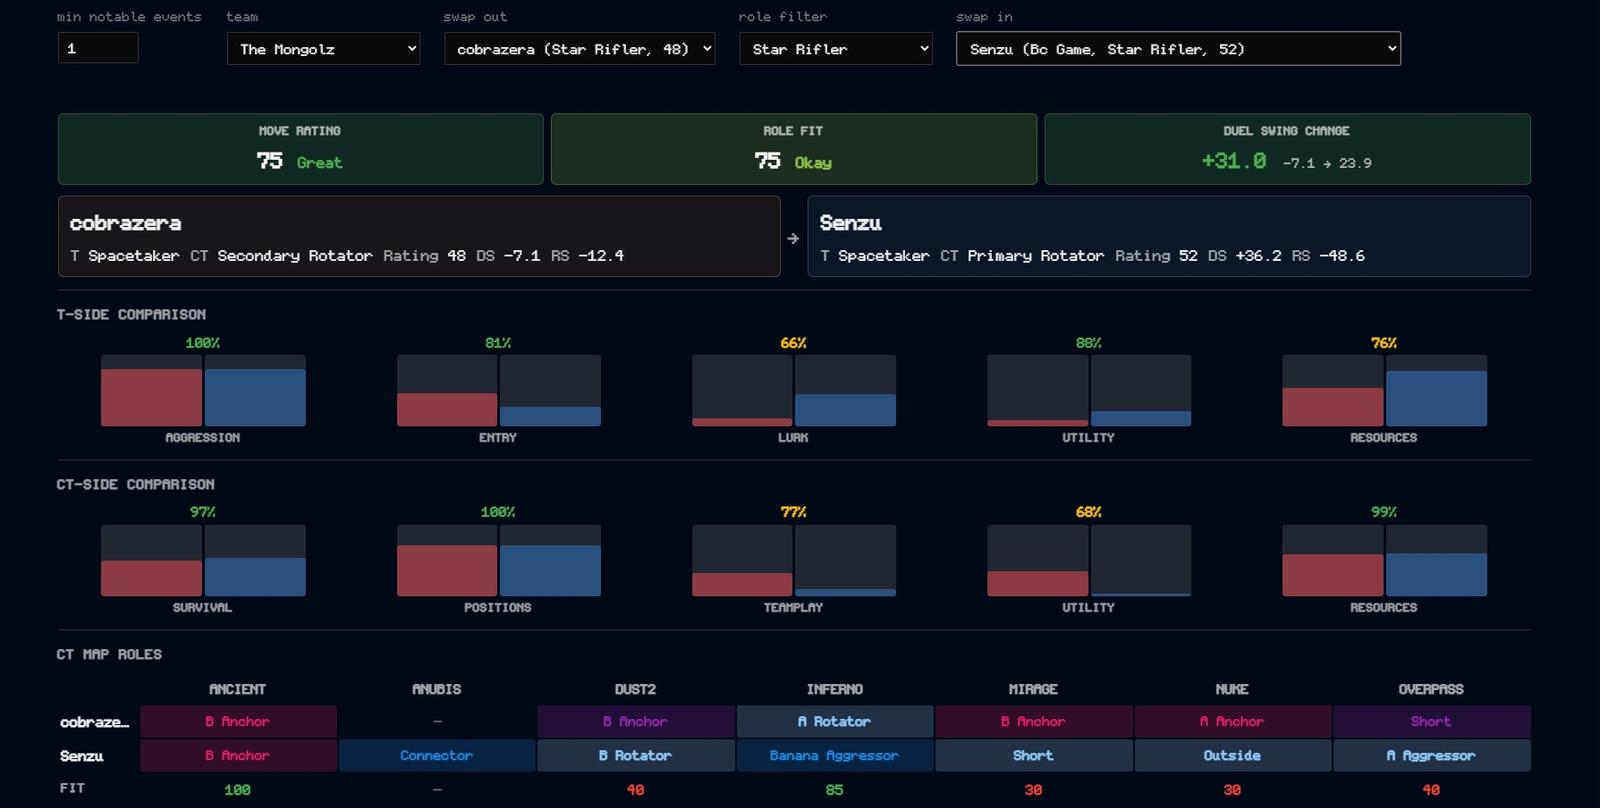This screenshot has height=808, width=1600.
Task: Click the arrow between player panels
Action: point(793,238)
